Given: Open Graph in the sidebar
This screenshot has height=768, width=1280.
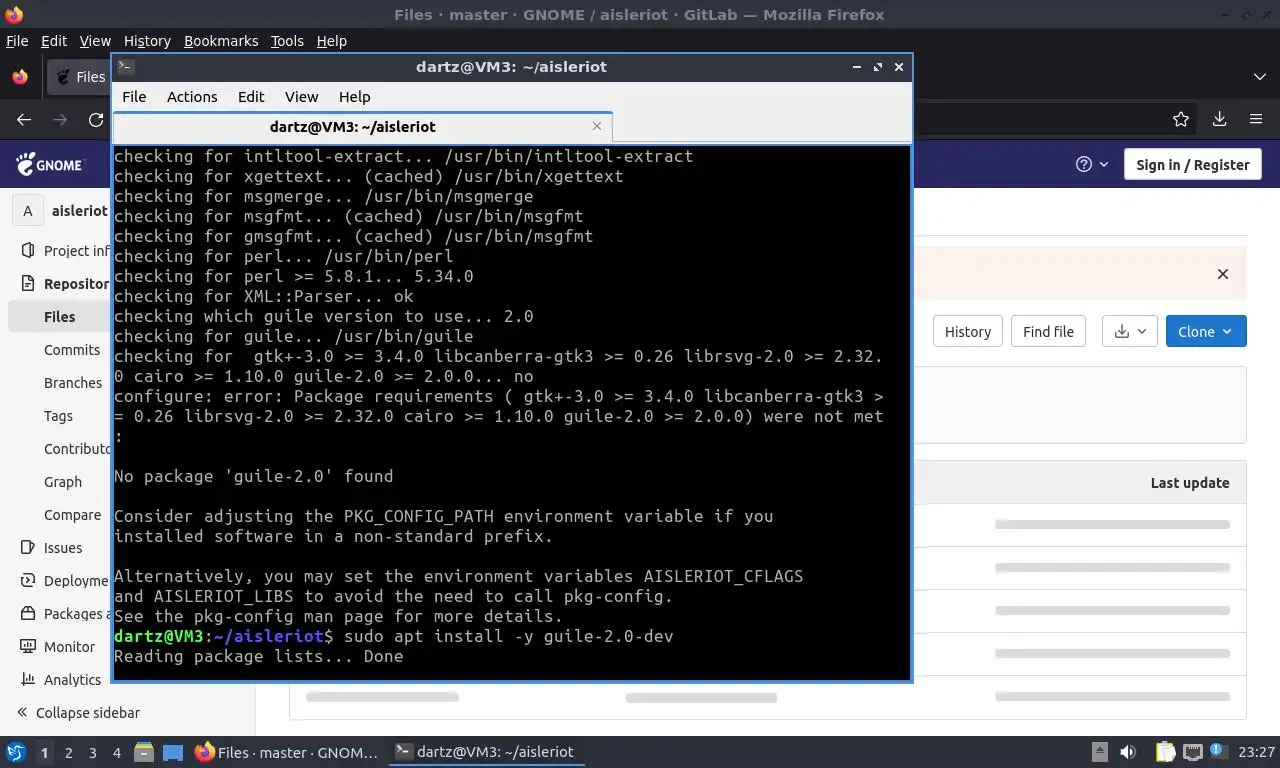Looking at the screenshot, I should click(63, 482).
